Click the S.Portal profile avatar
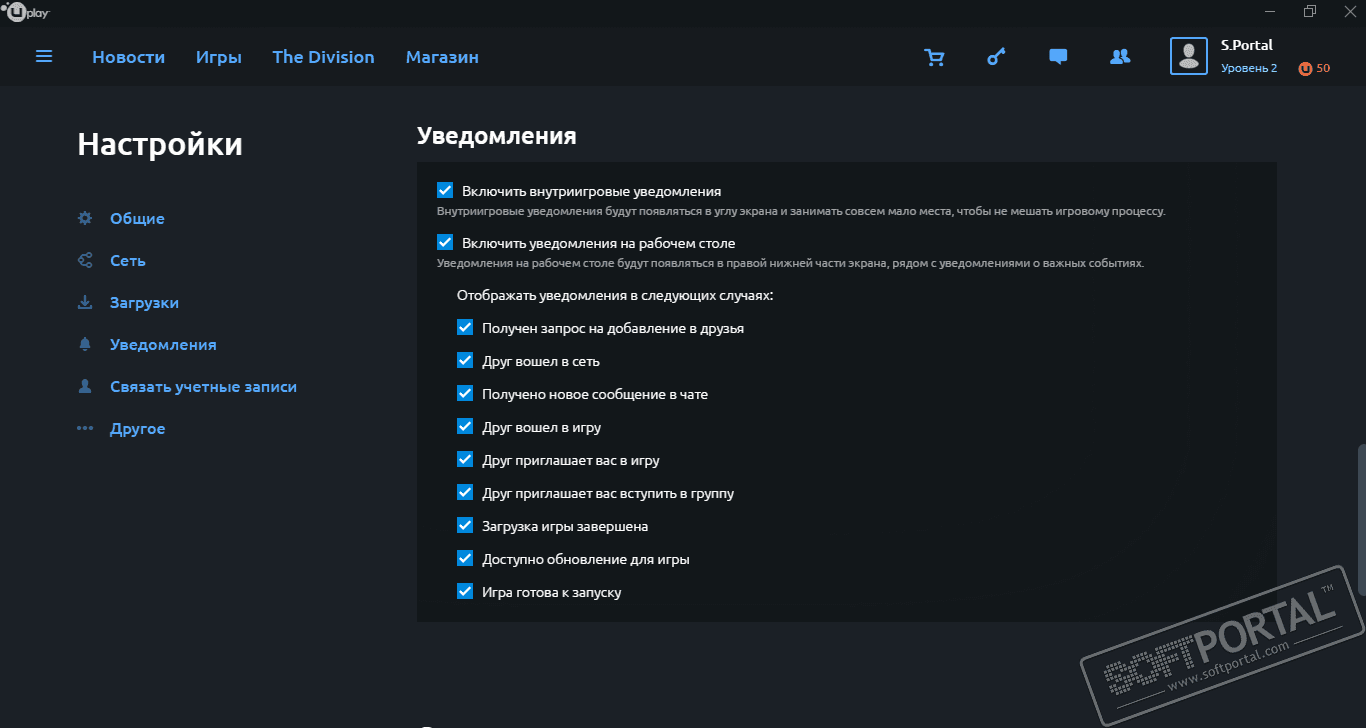Image resolution: width=1366 pixels, height=728 pixels. [x=1188, y=56]
